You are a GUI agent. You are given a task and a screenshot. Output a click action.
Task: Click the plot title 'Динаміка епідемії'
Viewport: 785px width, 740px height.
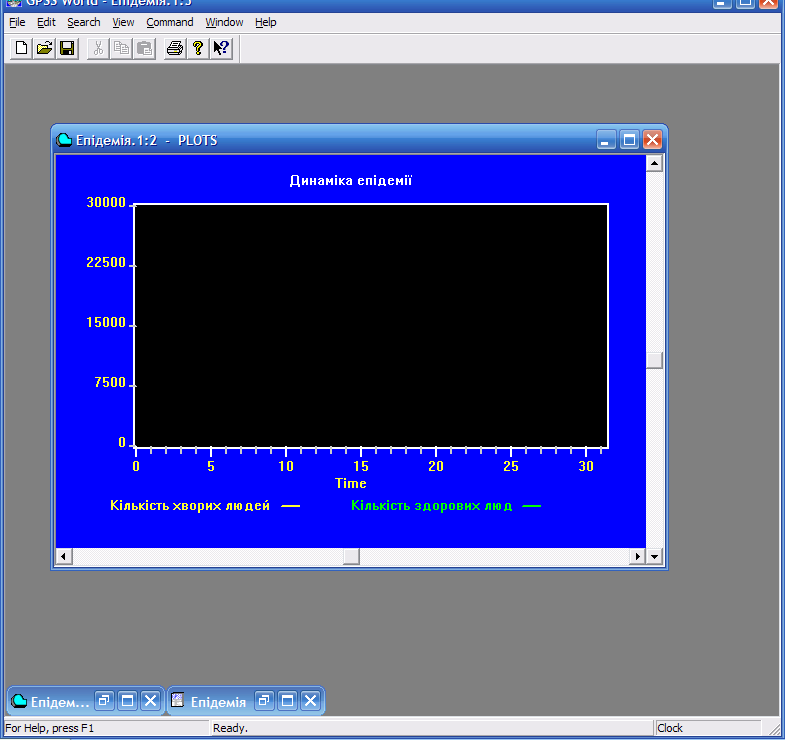[x=350, y=180]
